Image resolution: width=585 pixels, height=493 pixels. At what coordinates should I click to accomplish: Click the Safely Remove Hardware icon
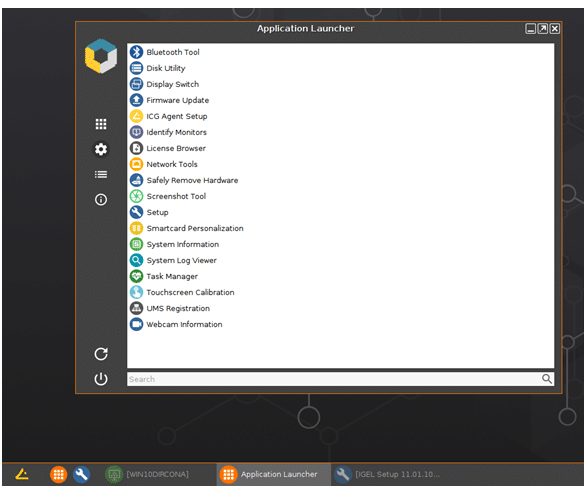(x=136, y=180)
